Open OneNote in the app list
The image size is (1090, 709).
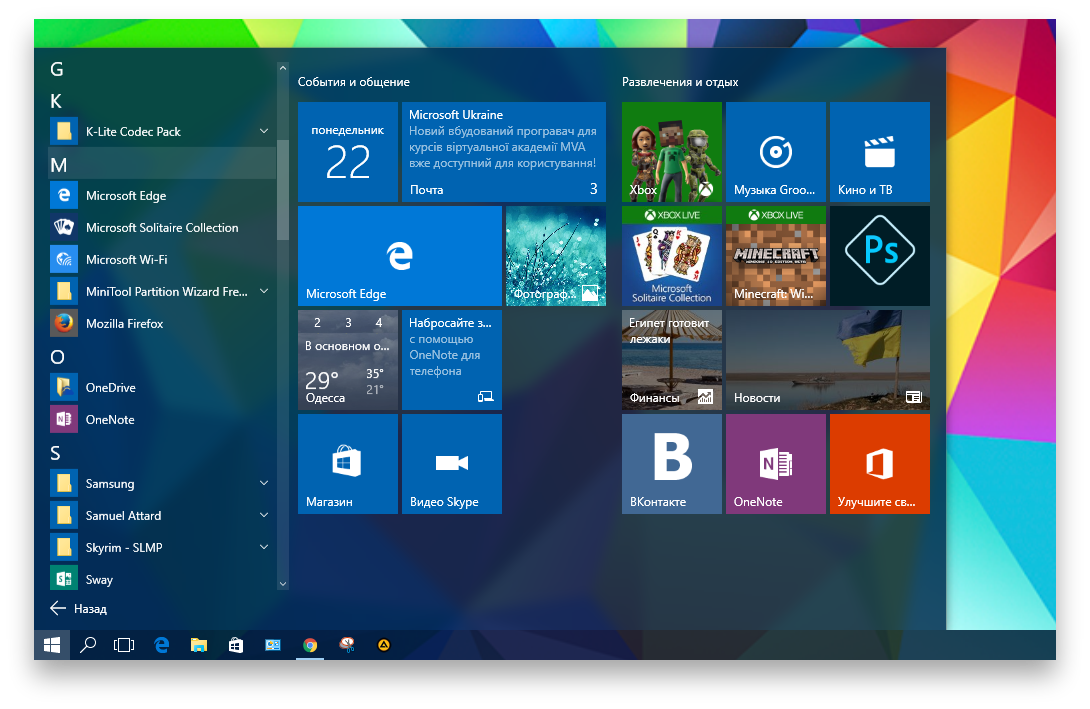(162, 419)
